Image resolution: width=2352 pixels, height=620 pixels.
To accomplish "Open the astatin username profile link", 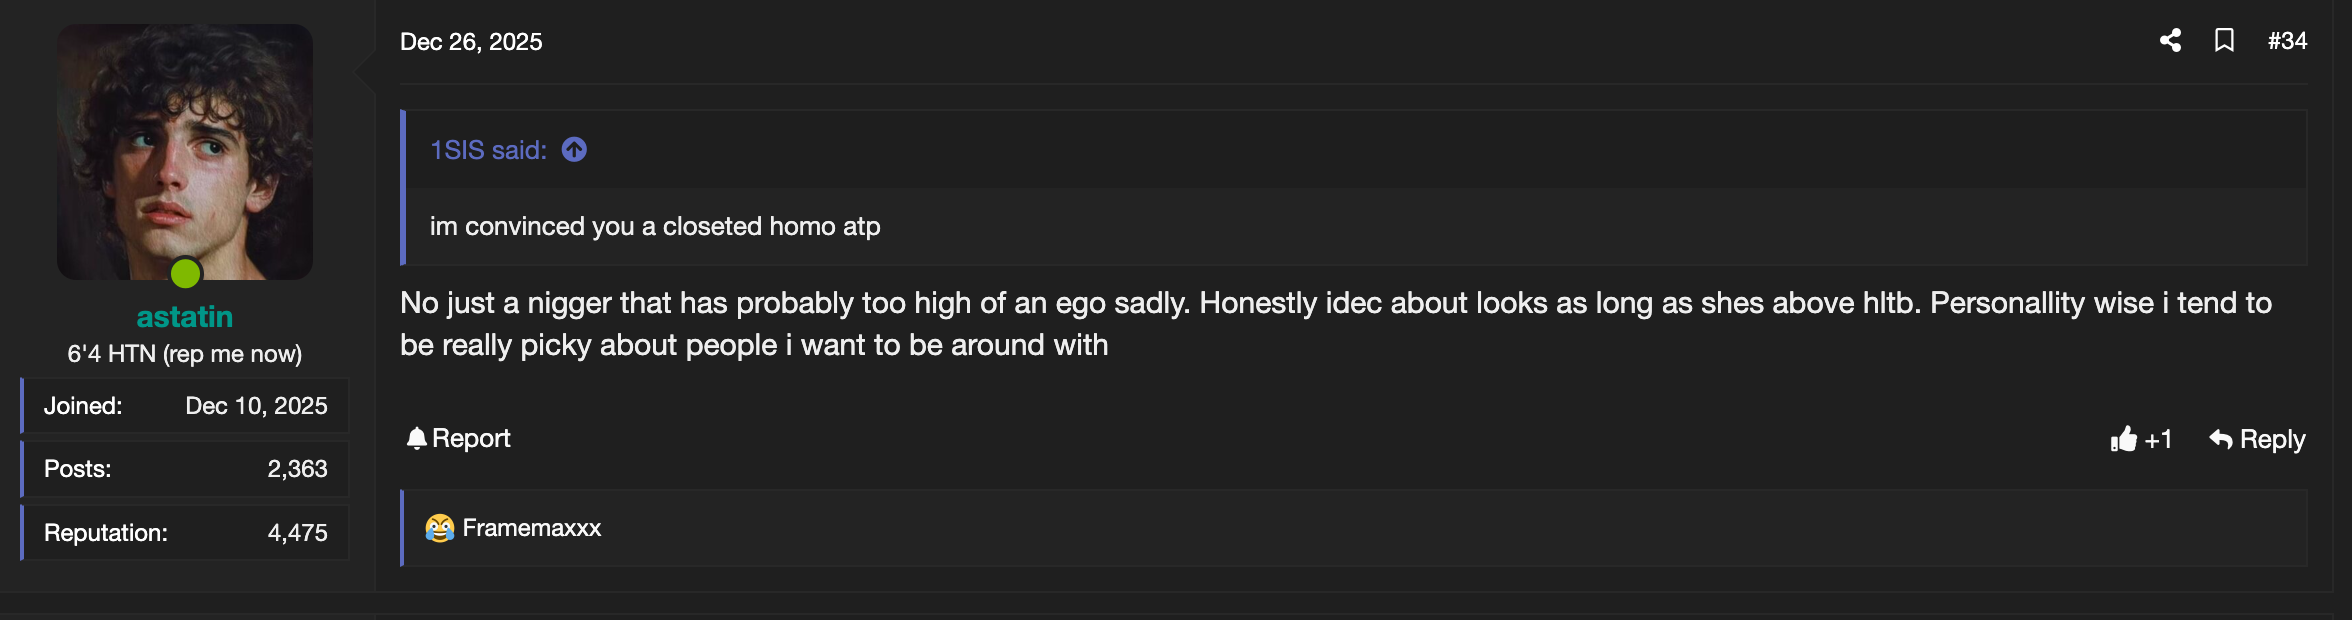I will coord(185,317).
